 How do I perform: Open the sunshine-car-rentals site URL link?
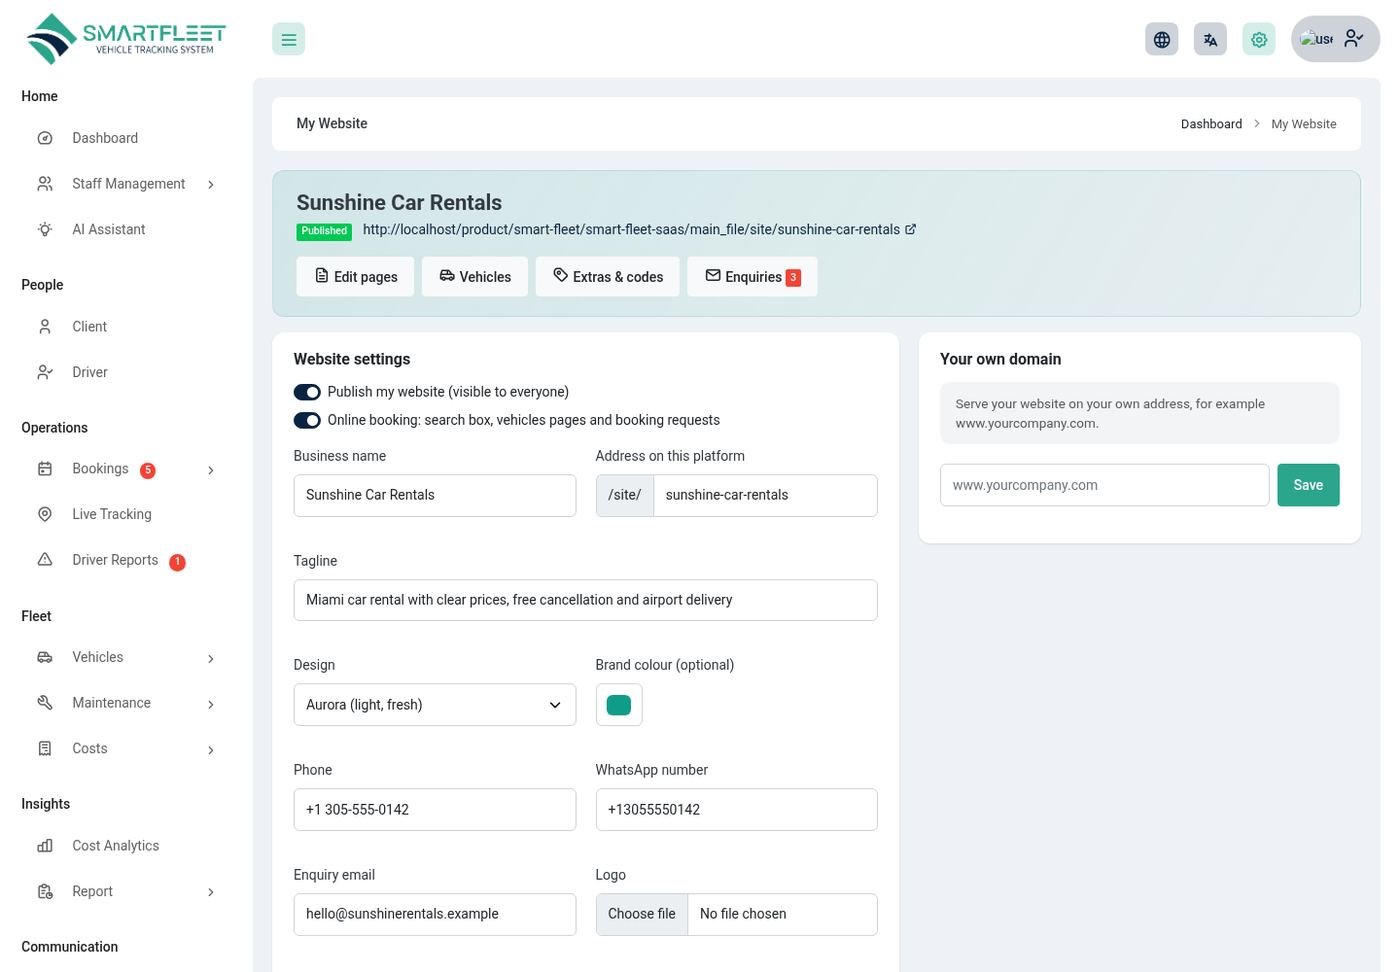pyautogui.click(x=631, y=229)
